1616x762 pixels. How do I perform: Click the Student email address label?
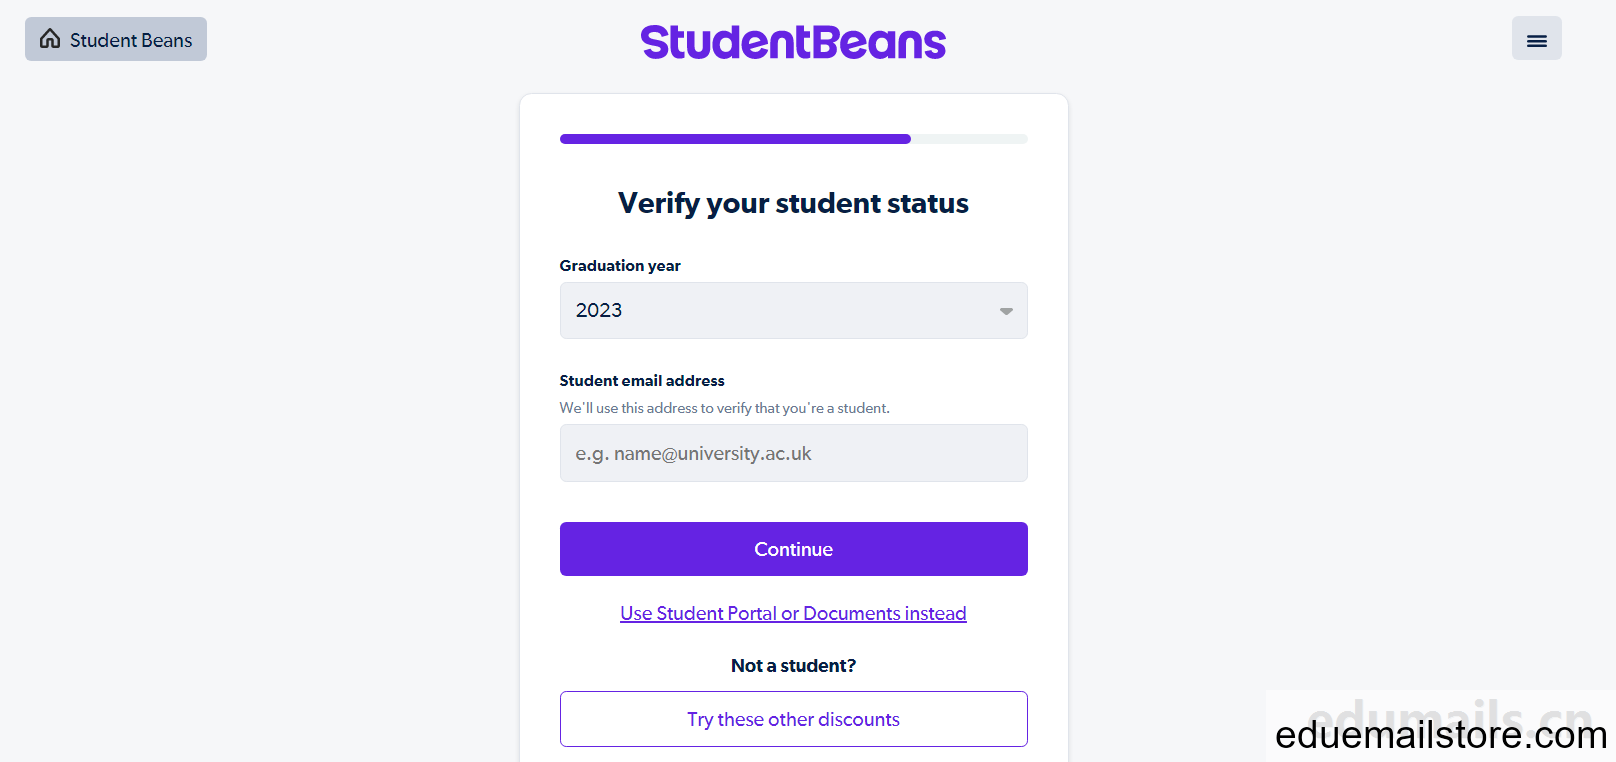(x=642, y=381)
